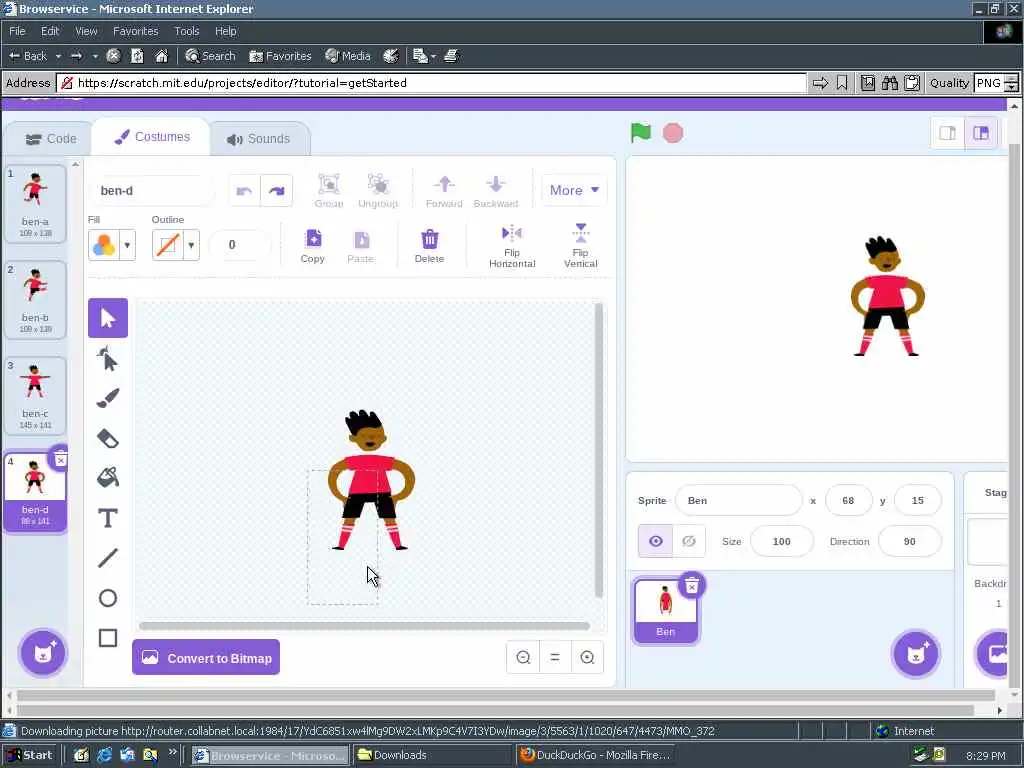Switch to the Code tab

click(x=51, y=138)
